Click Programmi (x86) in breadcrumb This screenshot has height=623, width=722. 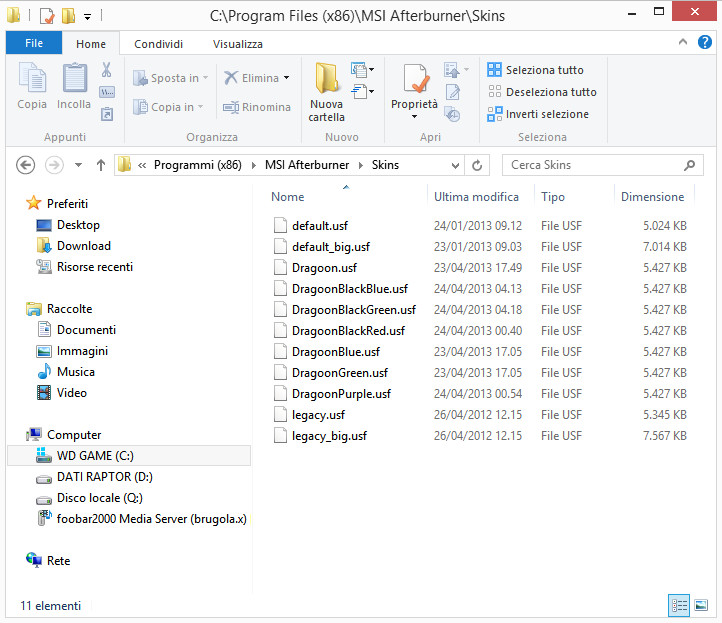[198, 165]
